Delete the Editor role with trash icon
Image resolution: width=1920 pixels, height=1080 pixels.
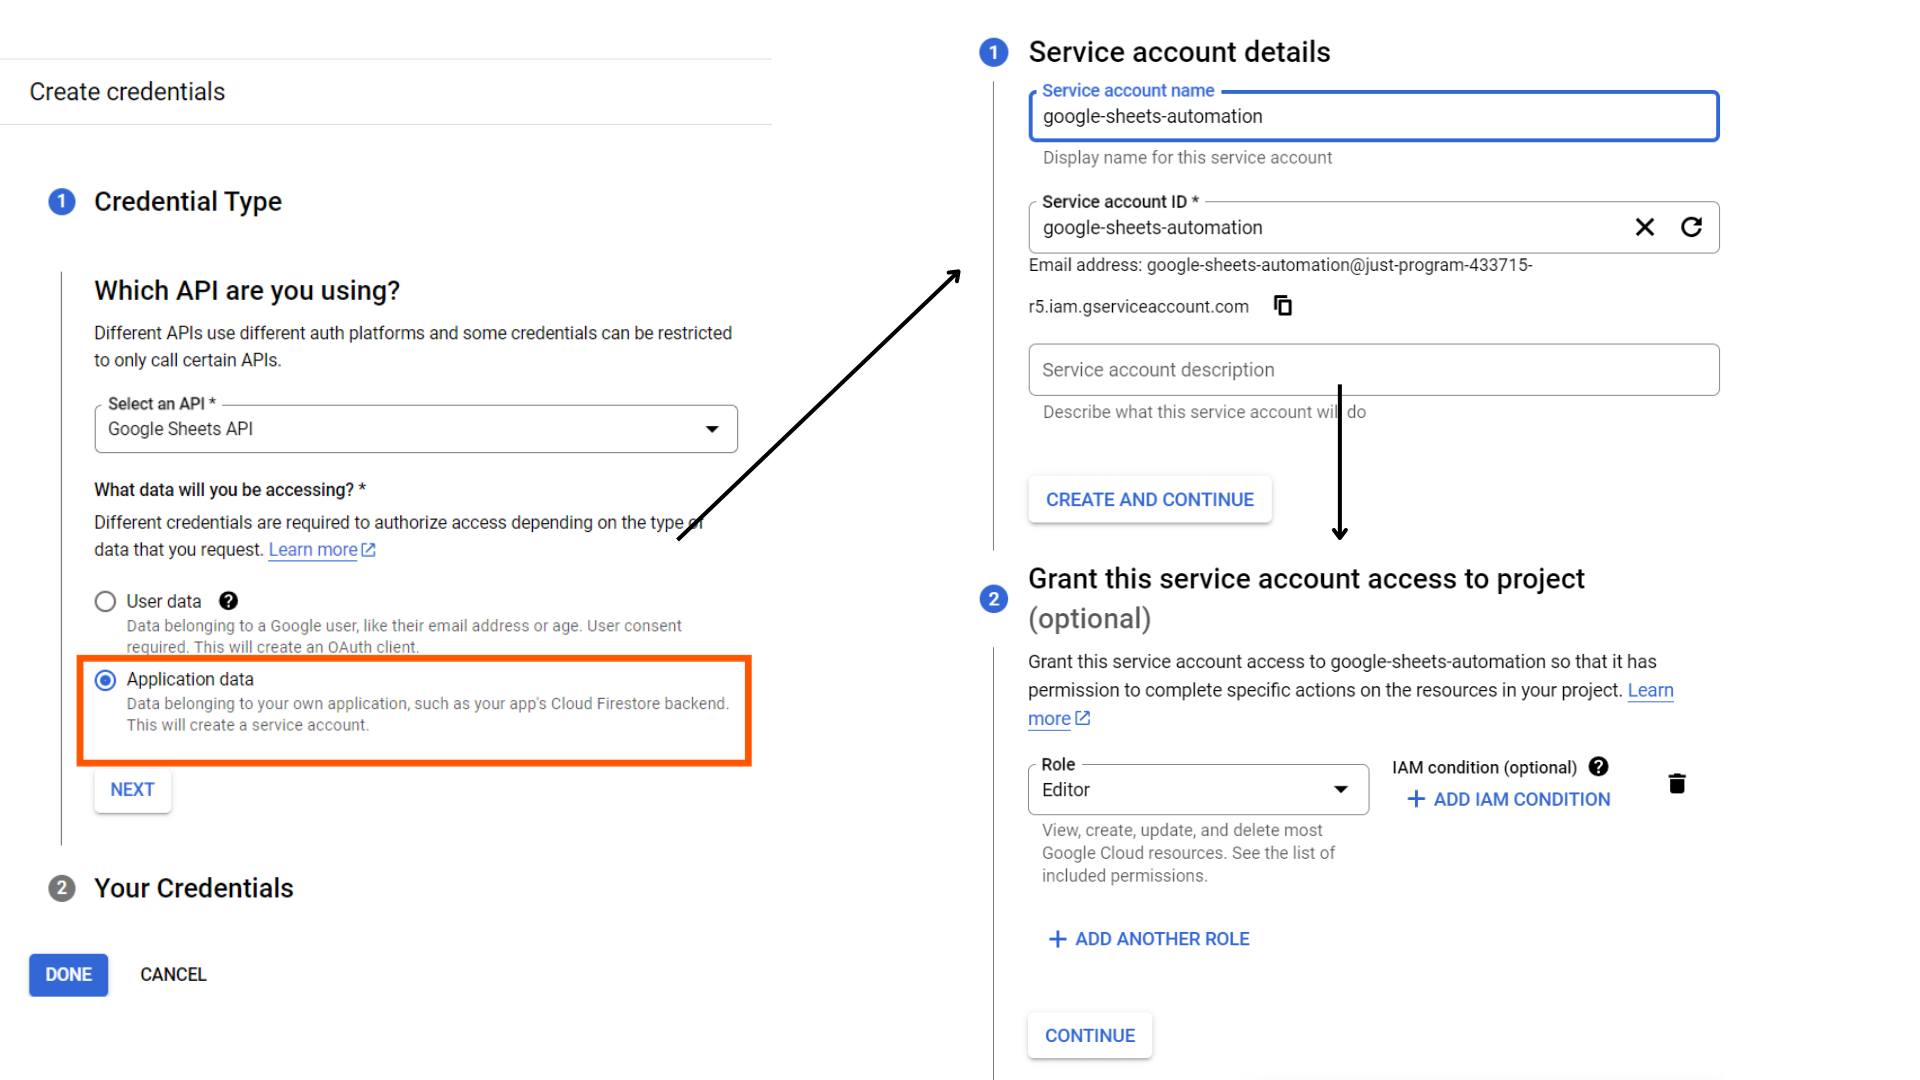[1677, 783]
